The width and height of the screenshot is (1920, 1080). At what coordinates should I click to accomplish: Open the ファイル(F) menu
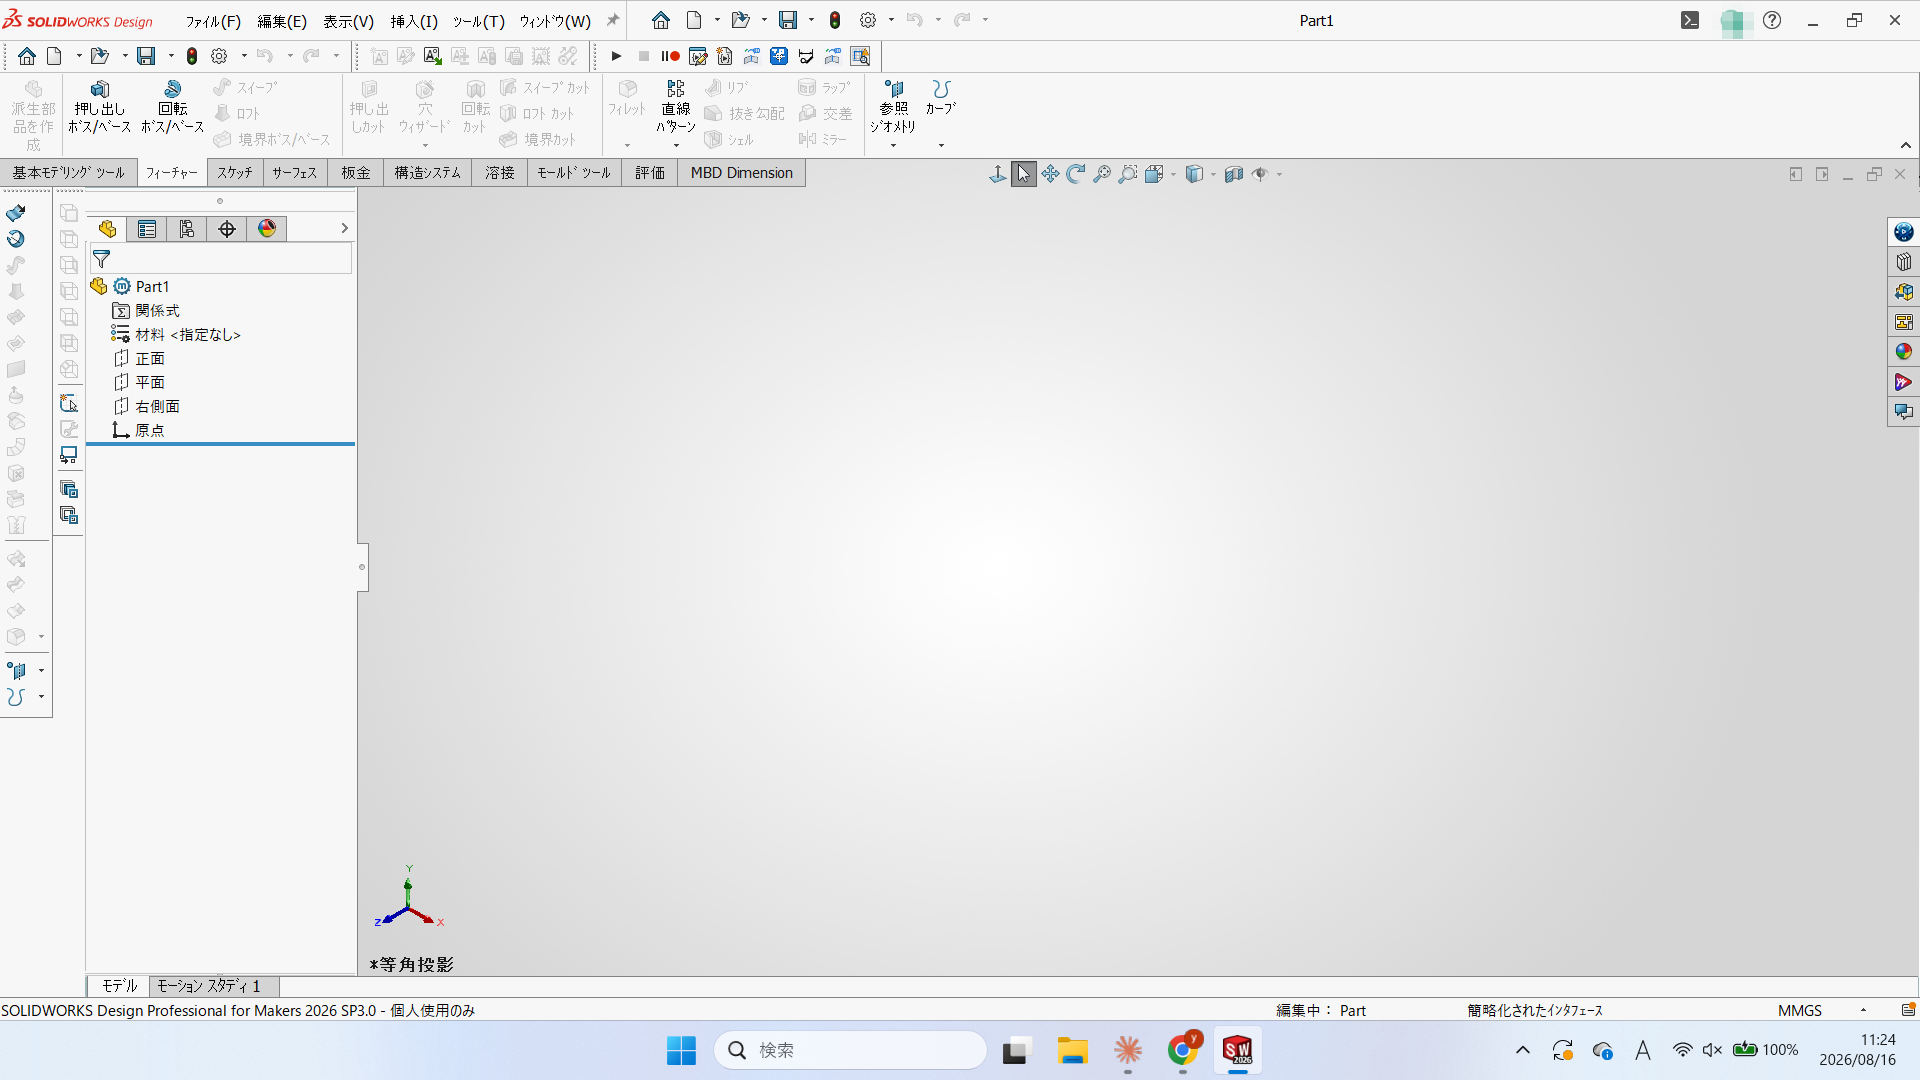(x=213, y=21)
